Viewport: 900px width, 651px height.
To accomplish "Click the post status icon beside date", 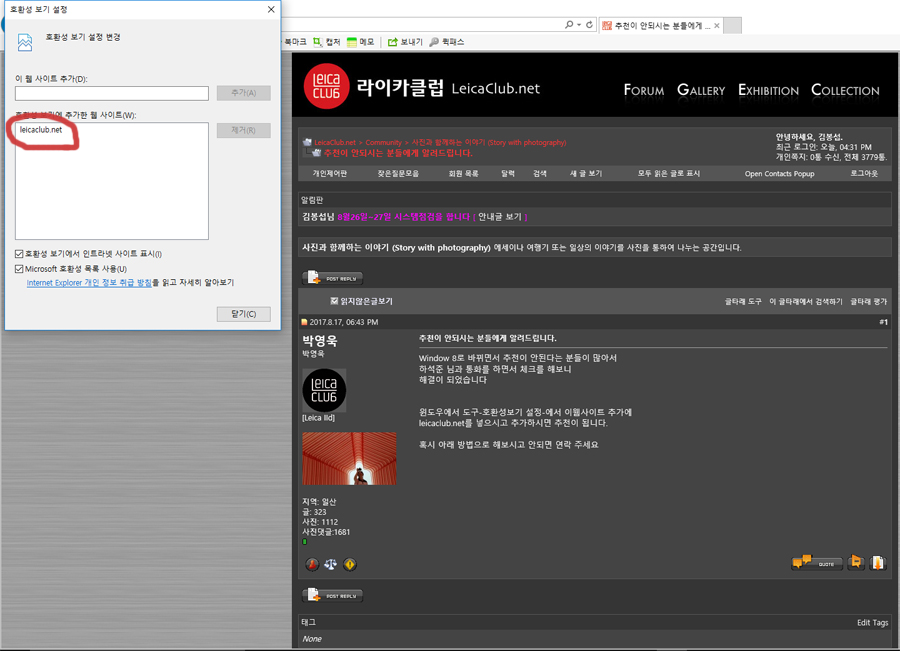I will tap(304, 322).
